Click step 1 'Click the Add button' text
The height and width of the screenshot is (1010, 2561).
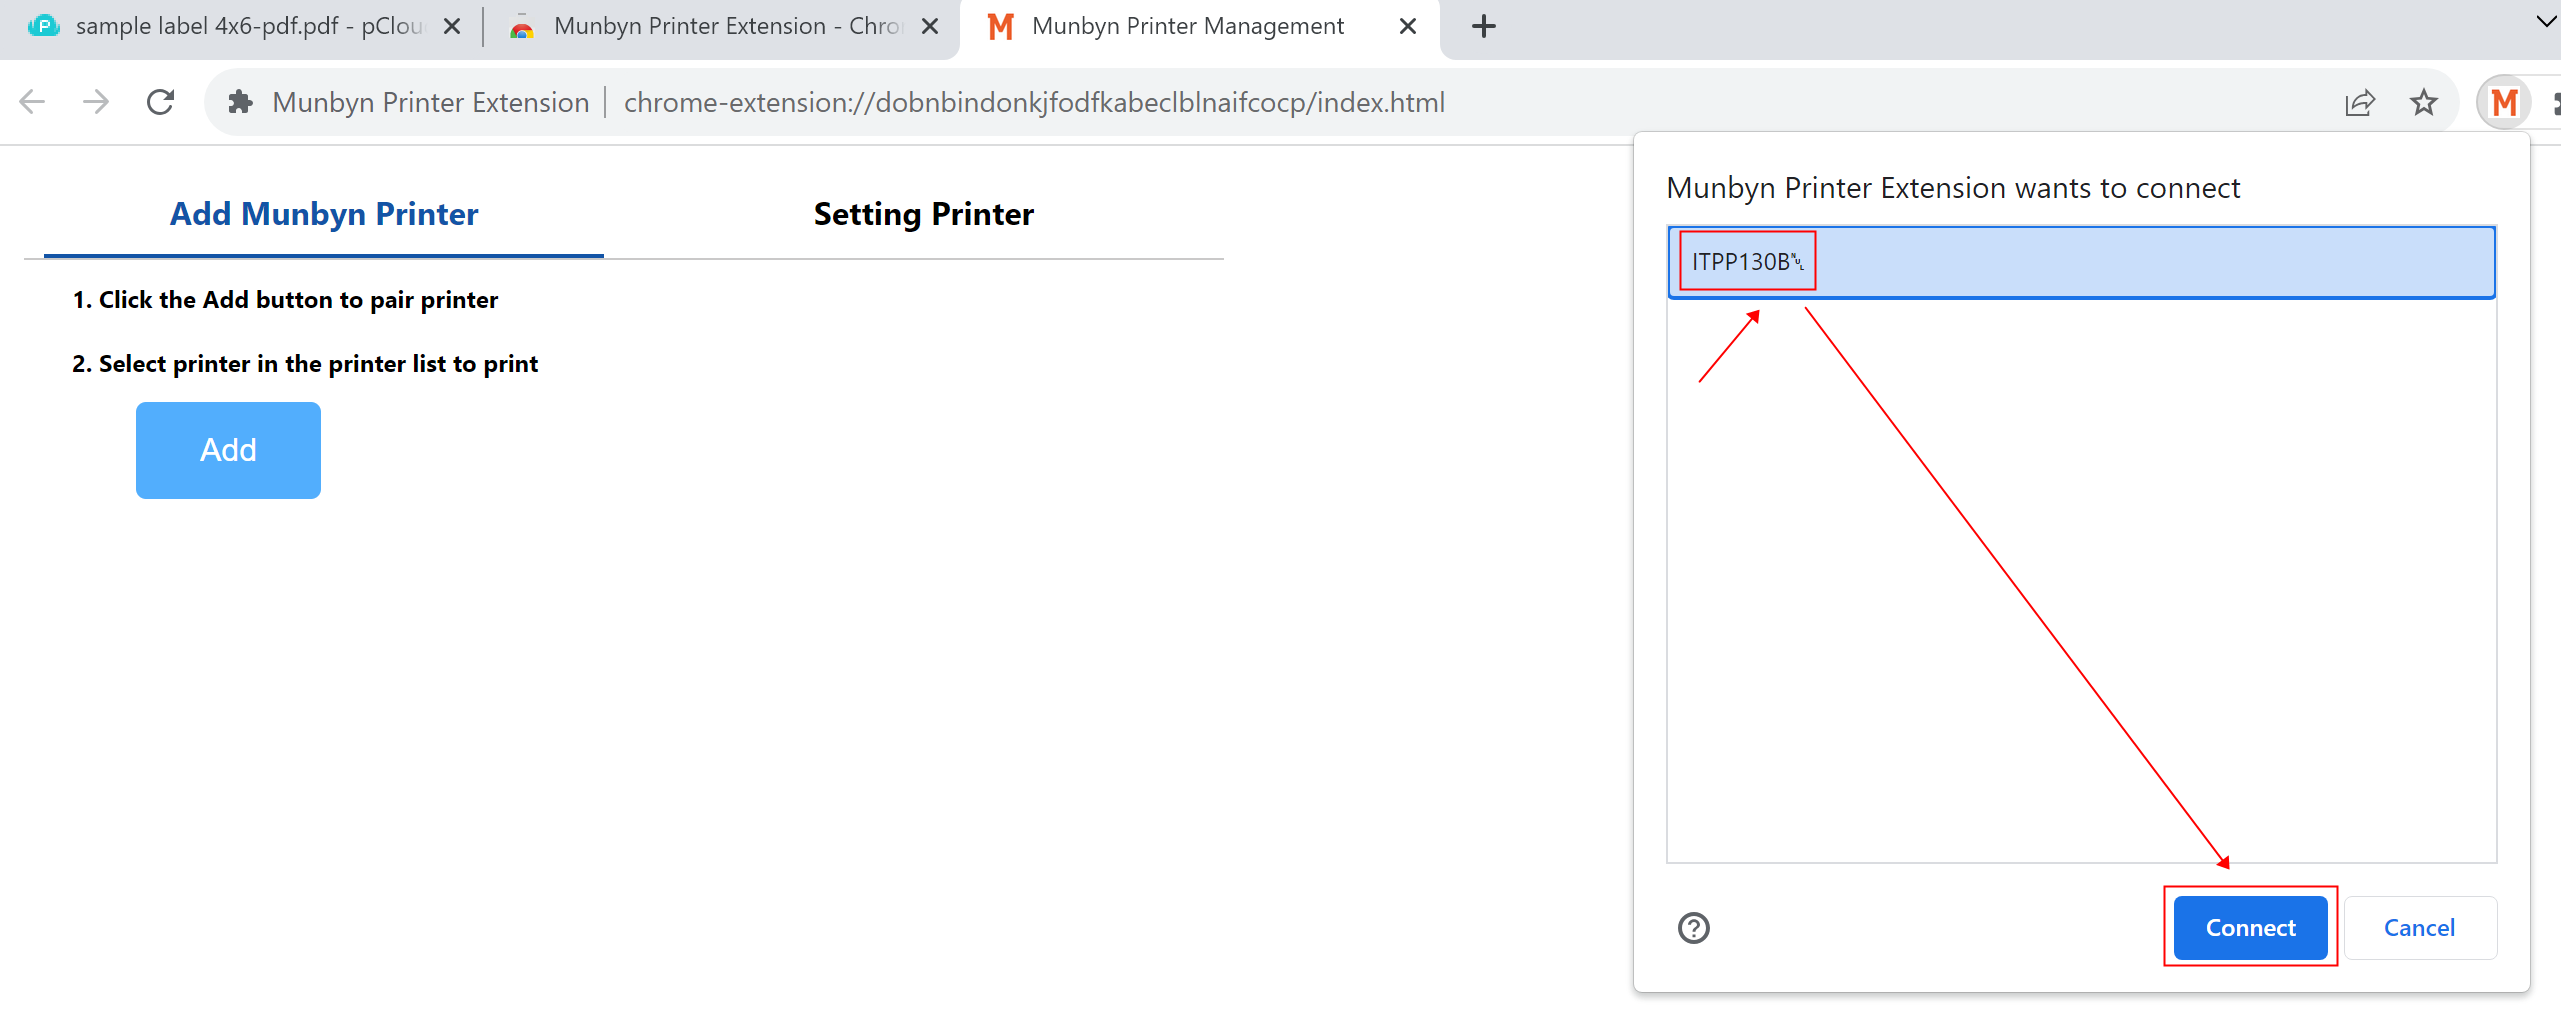(285, 300)
